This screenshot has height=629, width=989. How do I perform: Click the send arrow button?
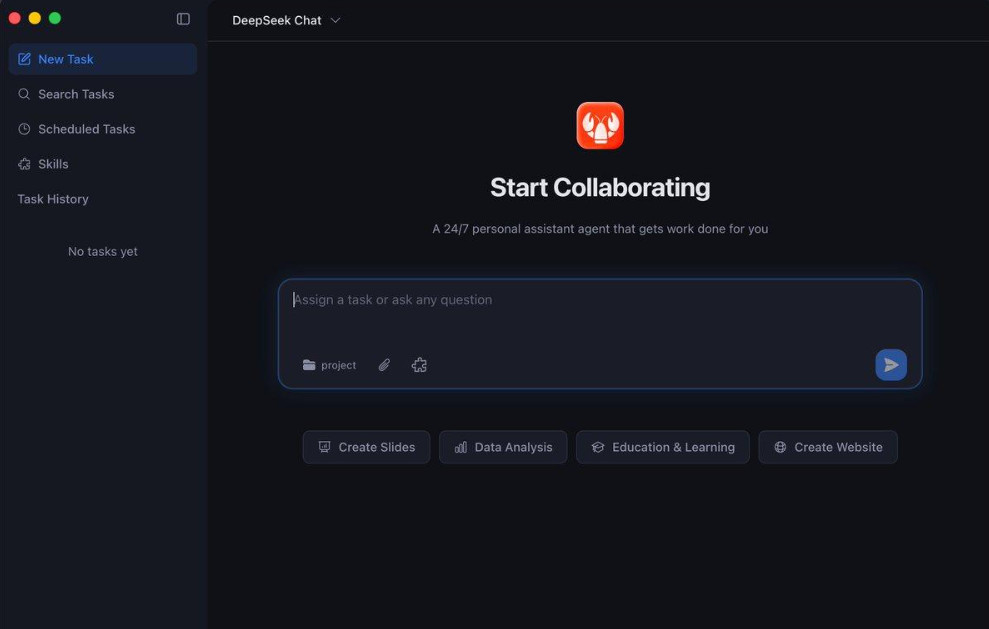tap(891, 365)
